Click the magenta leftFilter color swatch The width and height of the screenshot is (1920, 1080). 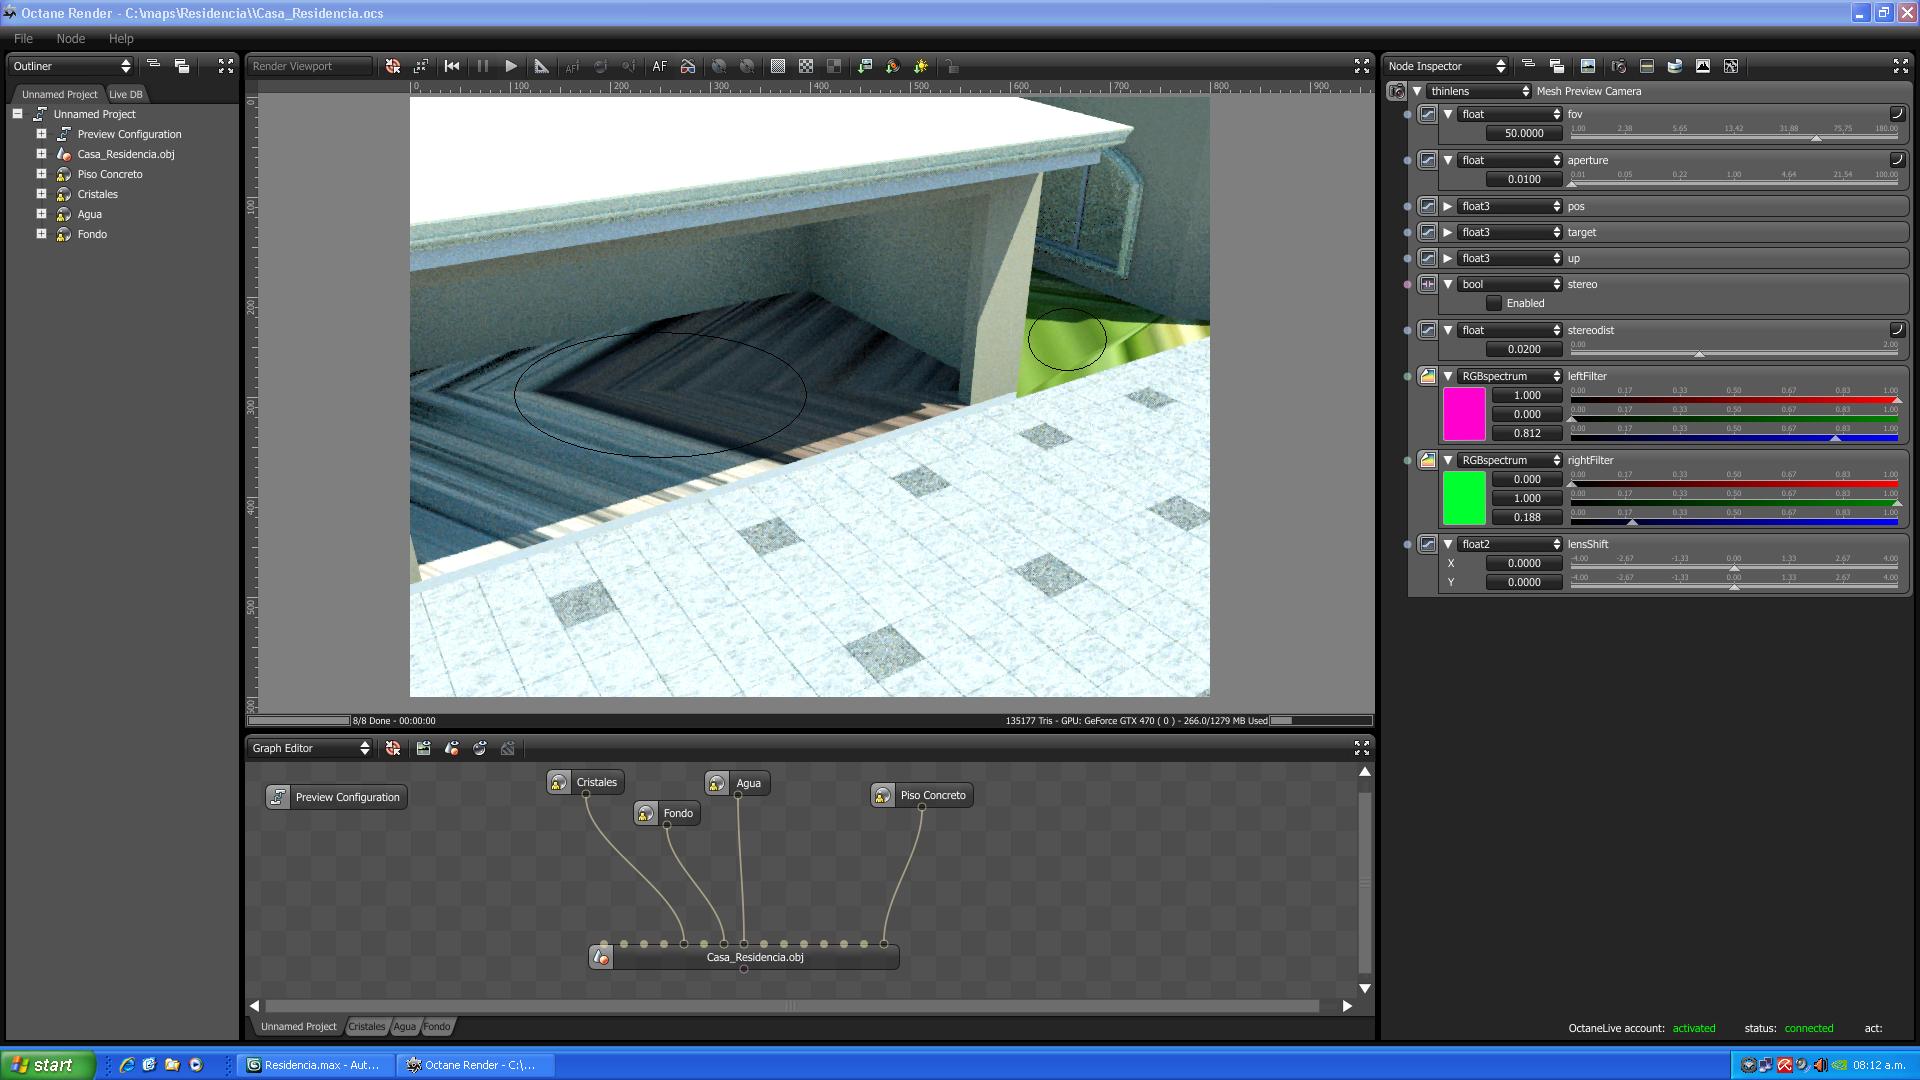pos(1464,414)
